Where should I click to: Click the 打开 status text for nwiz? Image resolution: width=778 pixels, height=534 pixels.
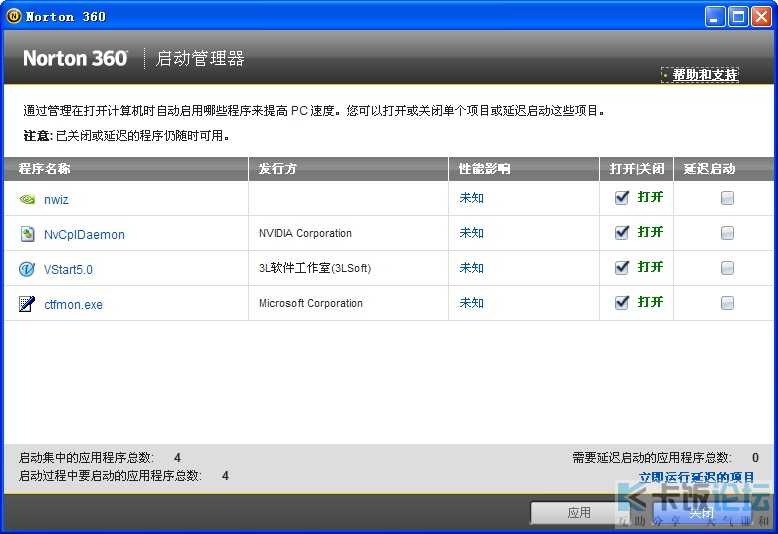pyautogui.click(x=650, y=197)
